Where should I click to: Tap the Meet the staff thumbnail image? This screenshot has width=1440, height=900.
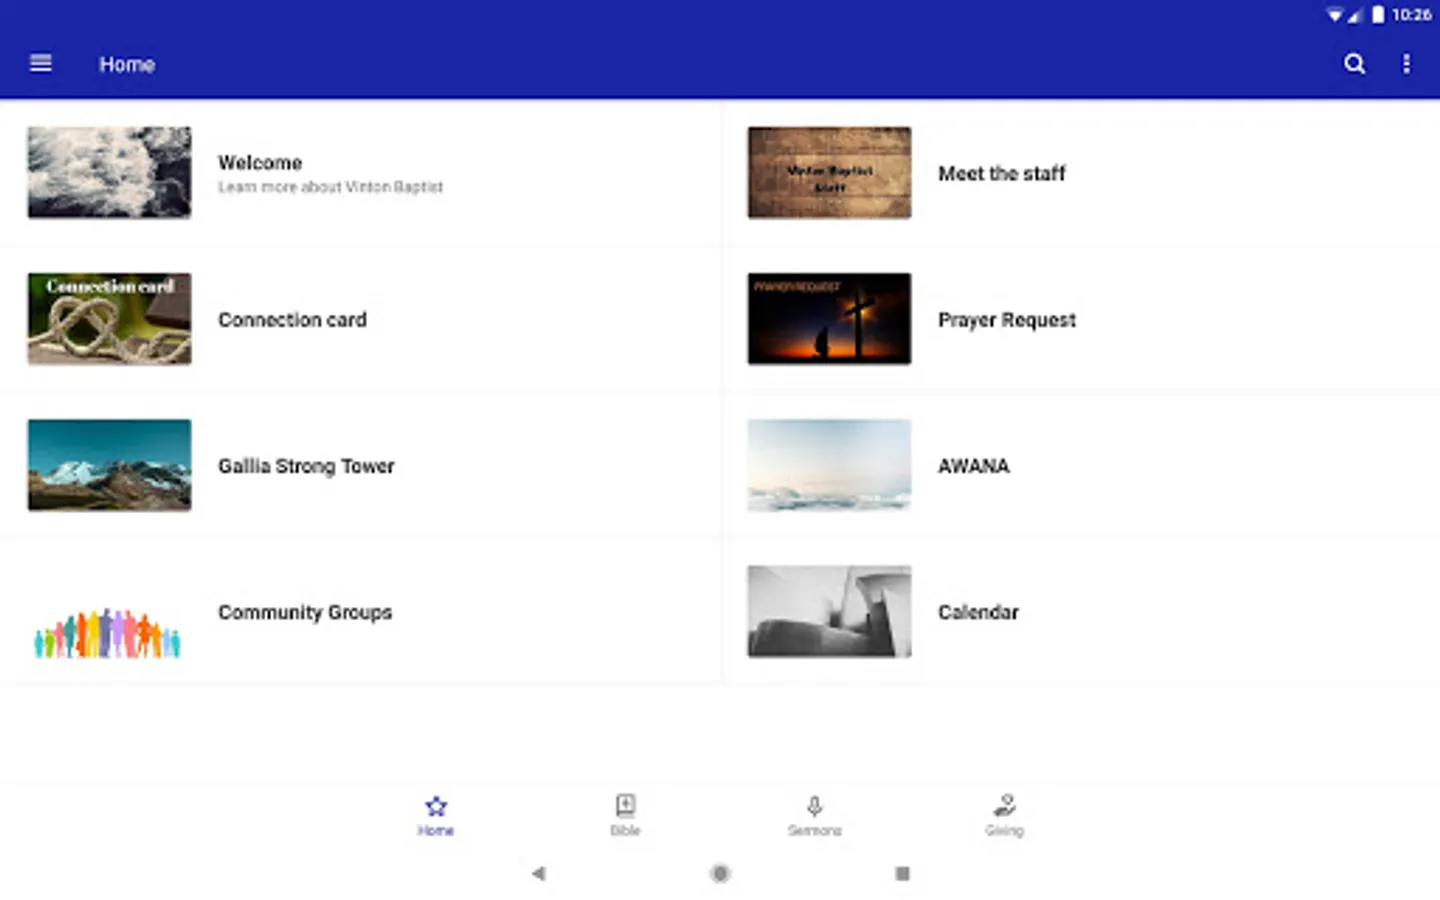(x=828, y=172)
